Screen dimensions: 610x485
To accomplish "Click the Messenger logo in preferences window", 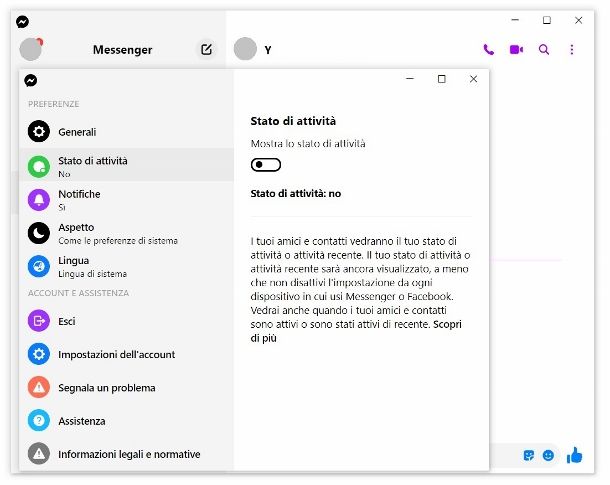I will [x=31, y=81].
